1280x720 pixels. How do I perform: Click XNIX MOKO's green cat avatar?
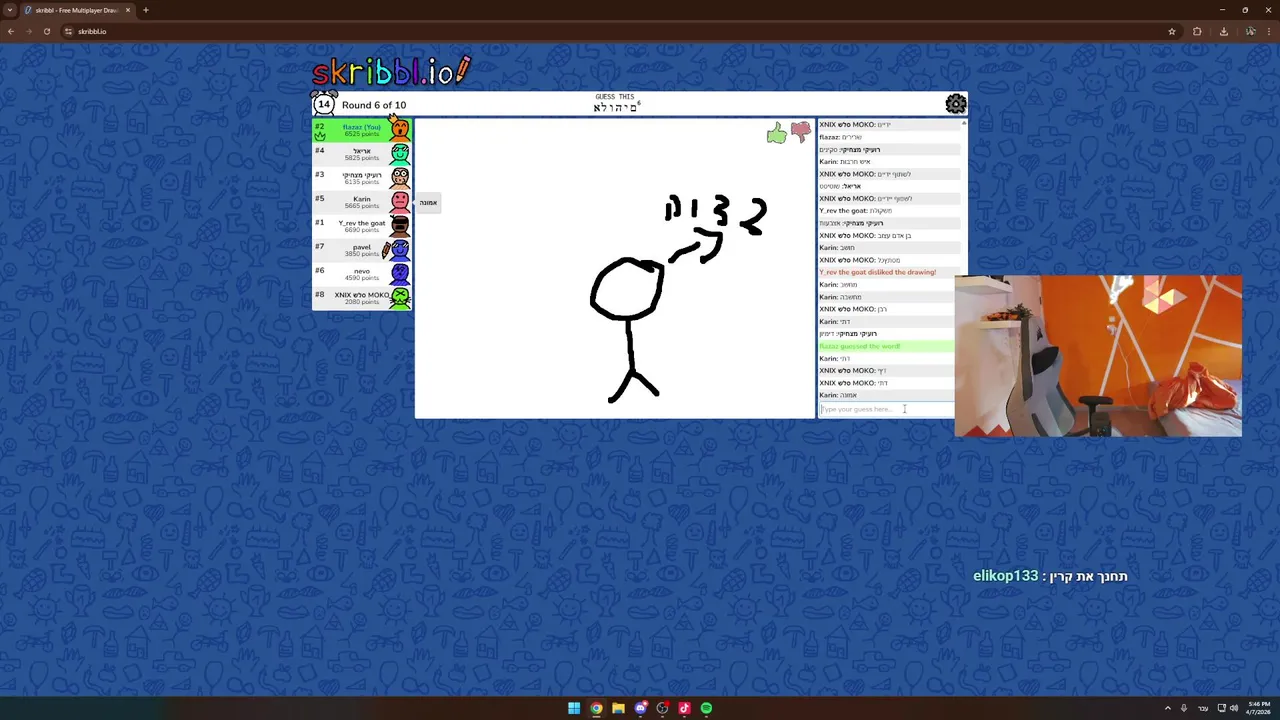click(400, 298)
